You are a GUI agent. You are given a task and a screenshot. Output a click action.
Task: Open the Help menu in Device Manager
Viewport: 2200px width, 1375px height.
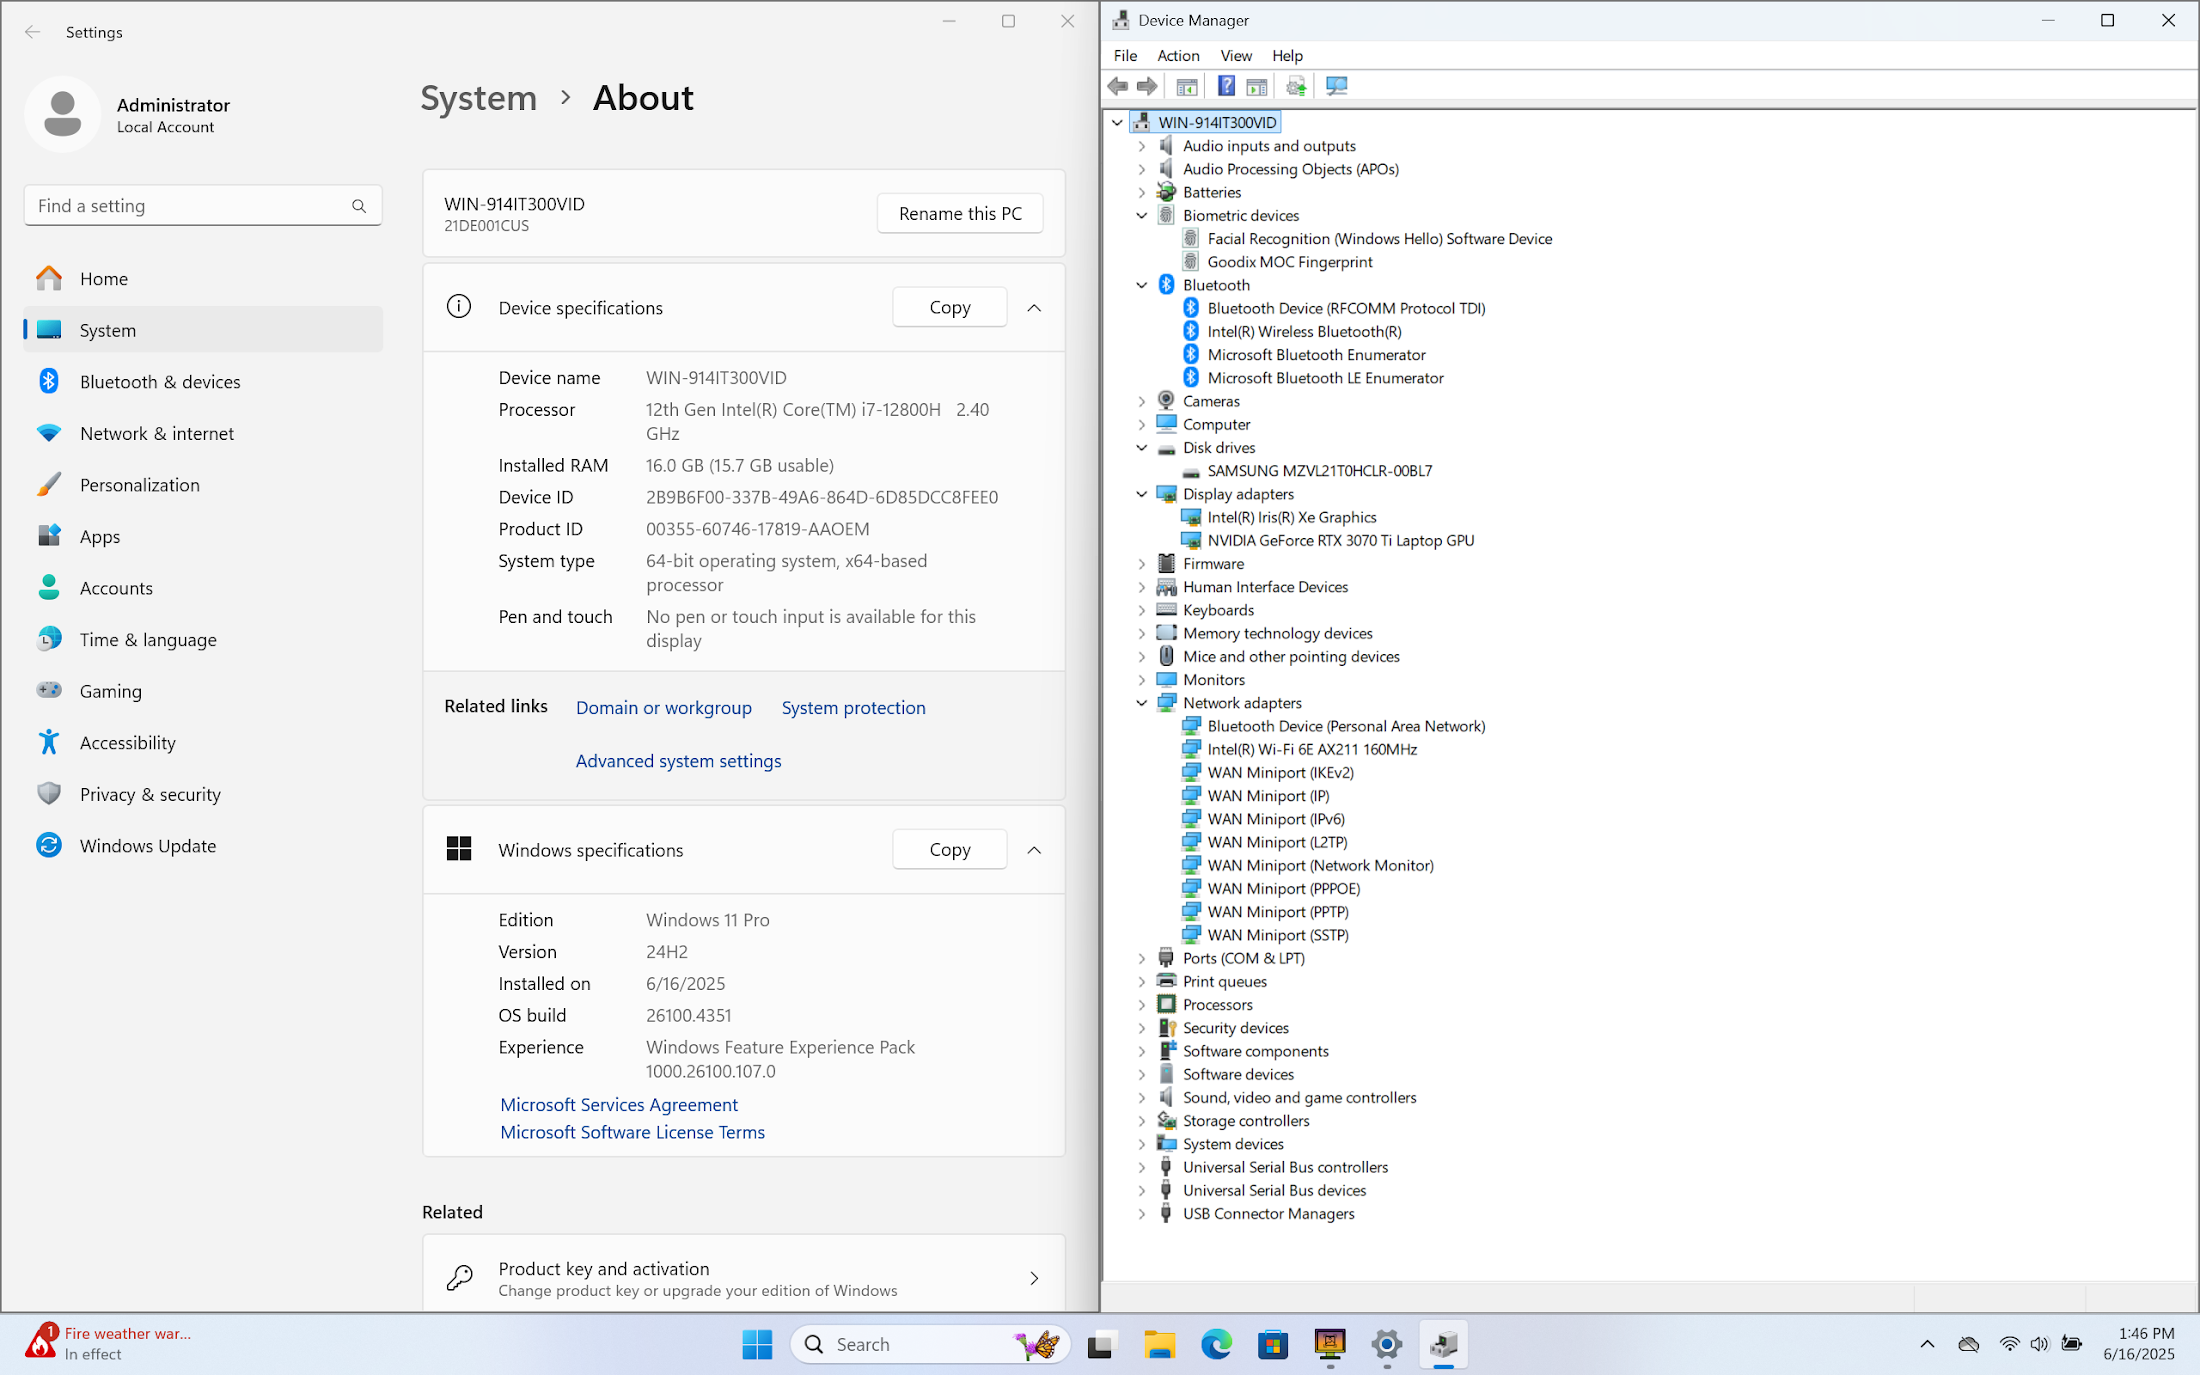pyautogui.click(x=1287, y=55)
